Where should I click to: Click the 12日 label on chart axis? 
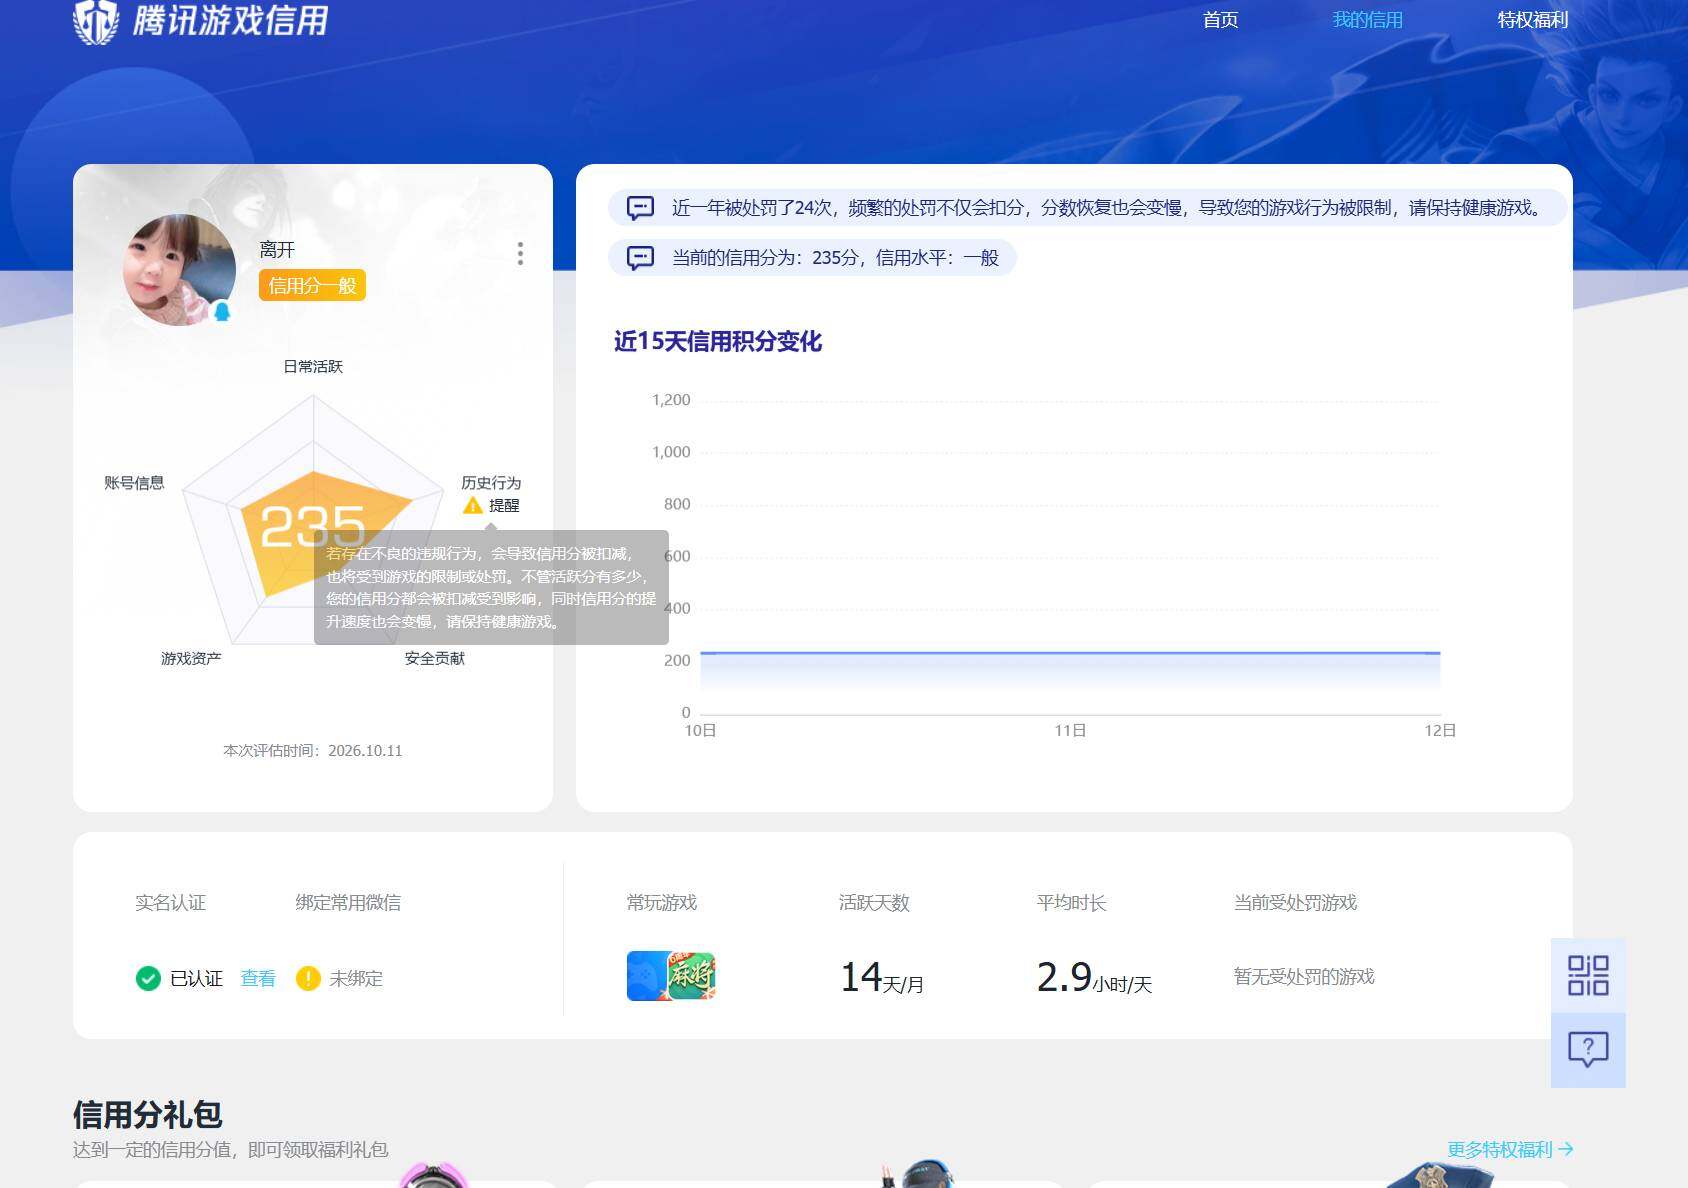click(x=1440, y=731)
